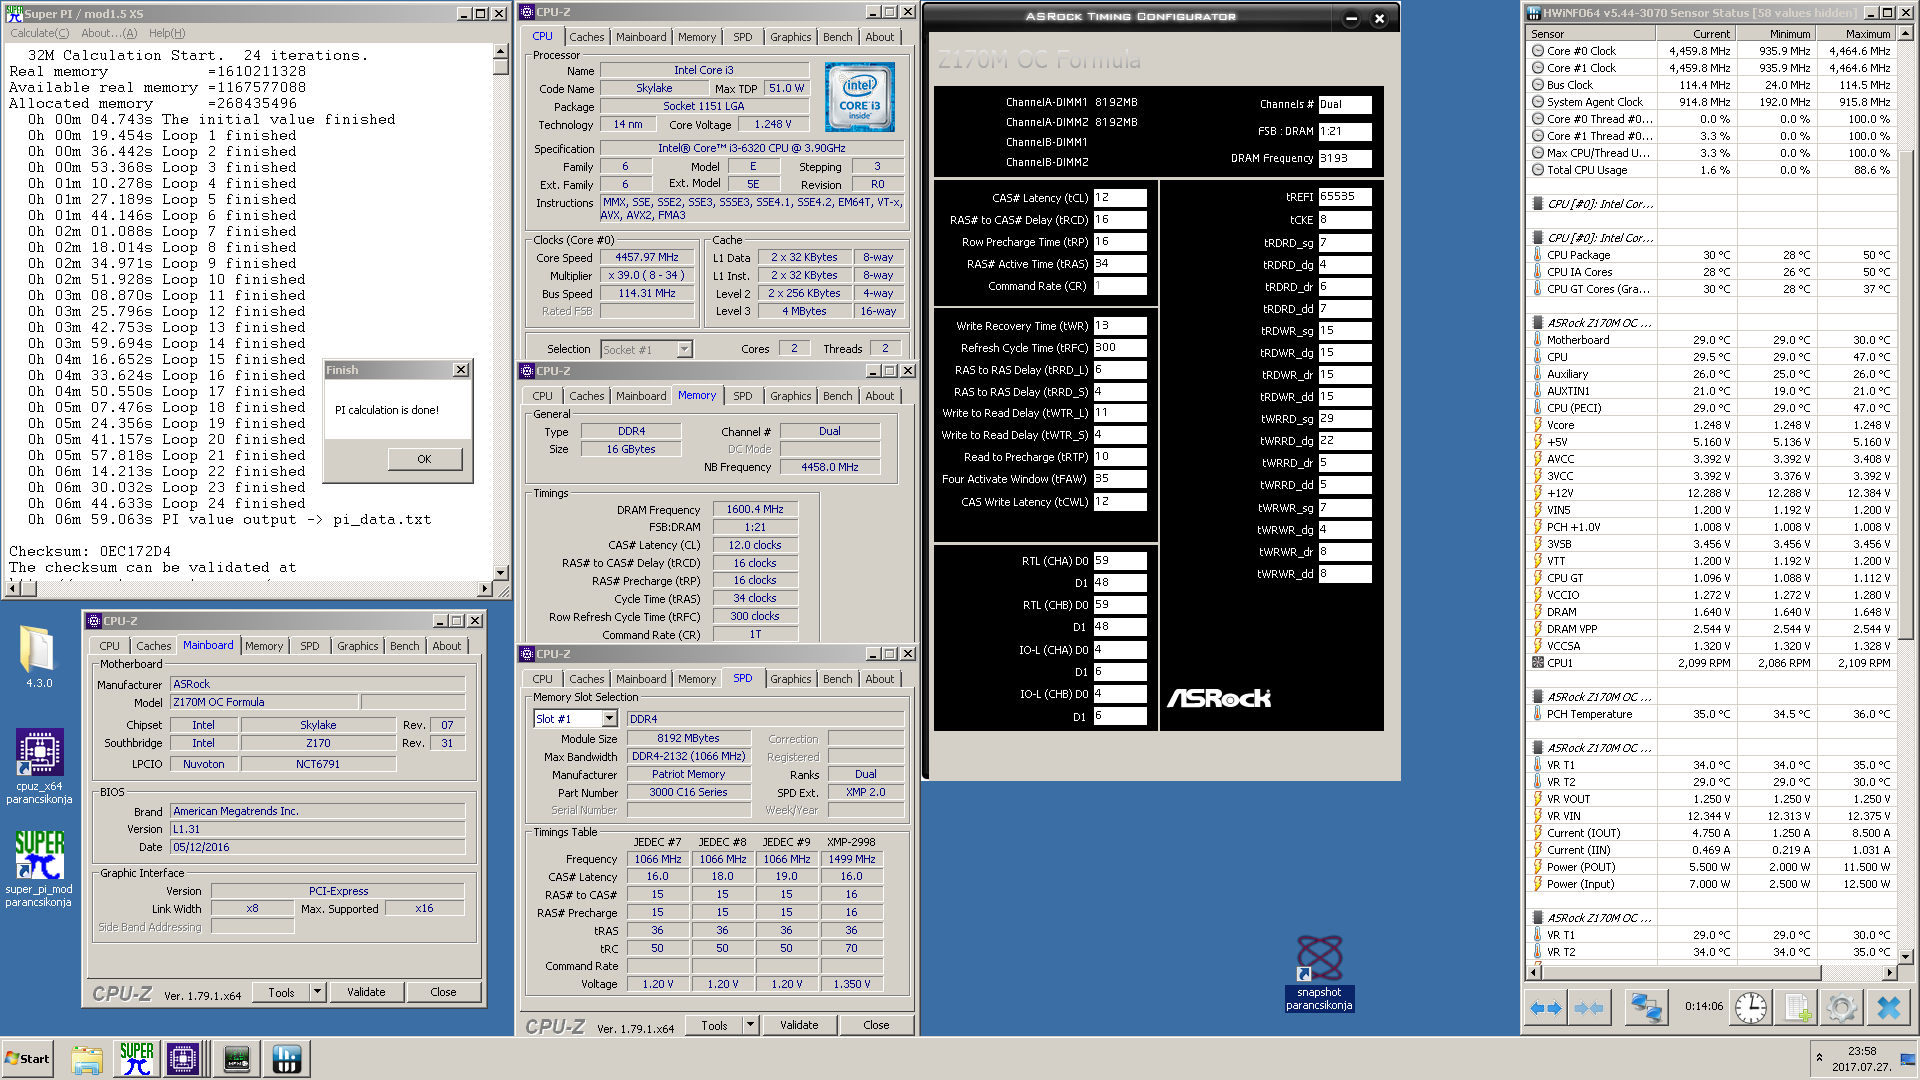Switch to Graphics tab in Memory CPU-Z window

click(790, 396)
